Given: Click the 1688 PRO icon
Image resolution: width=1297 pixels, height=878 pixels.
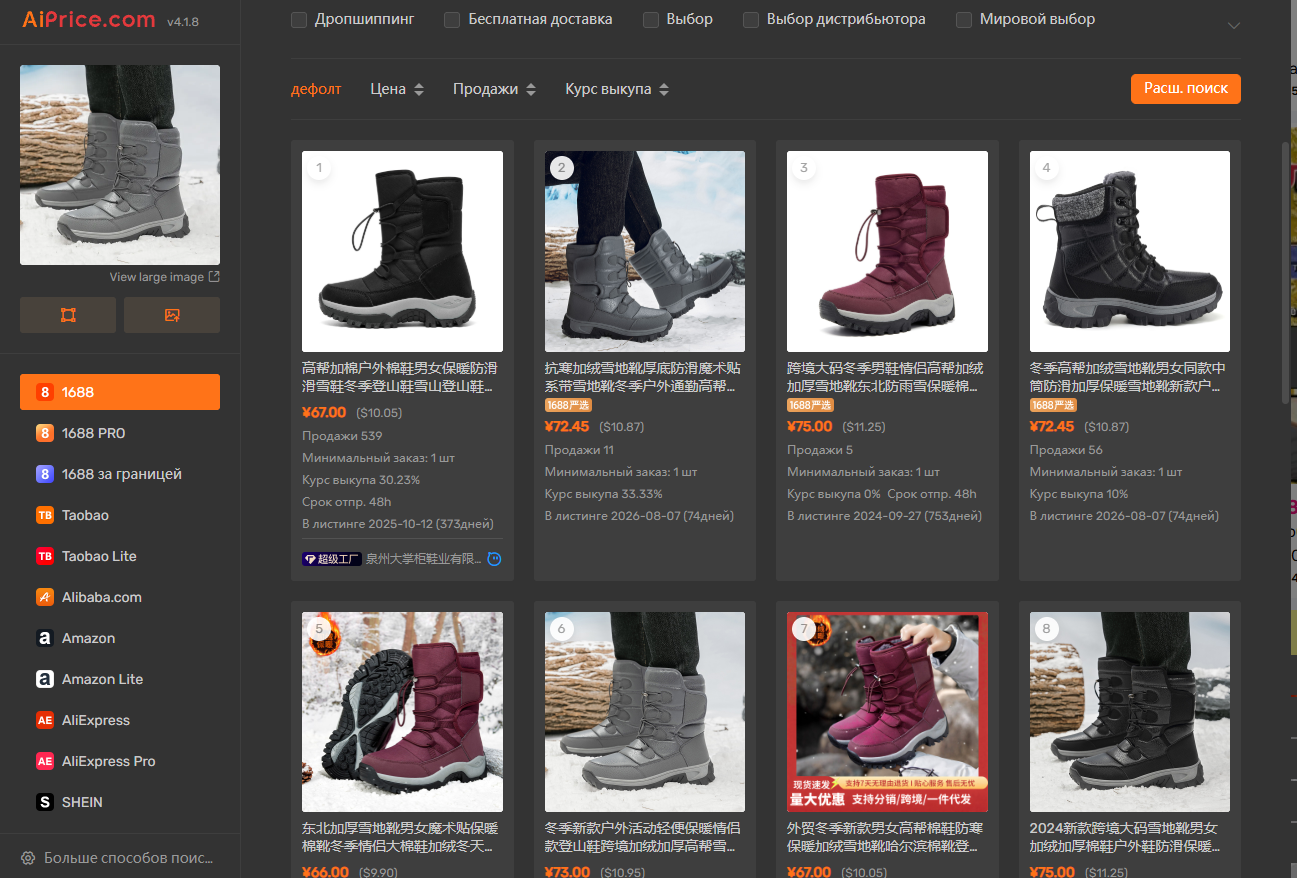Looking at the screenshot, I should click(45, 433).
